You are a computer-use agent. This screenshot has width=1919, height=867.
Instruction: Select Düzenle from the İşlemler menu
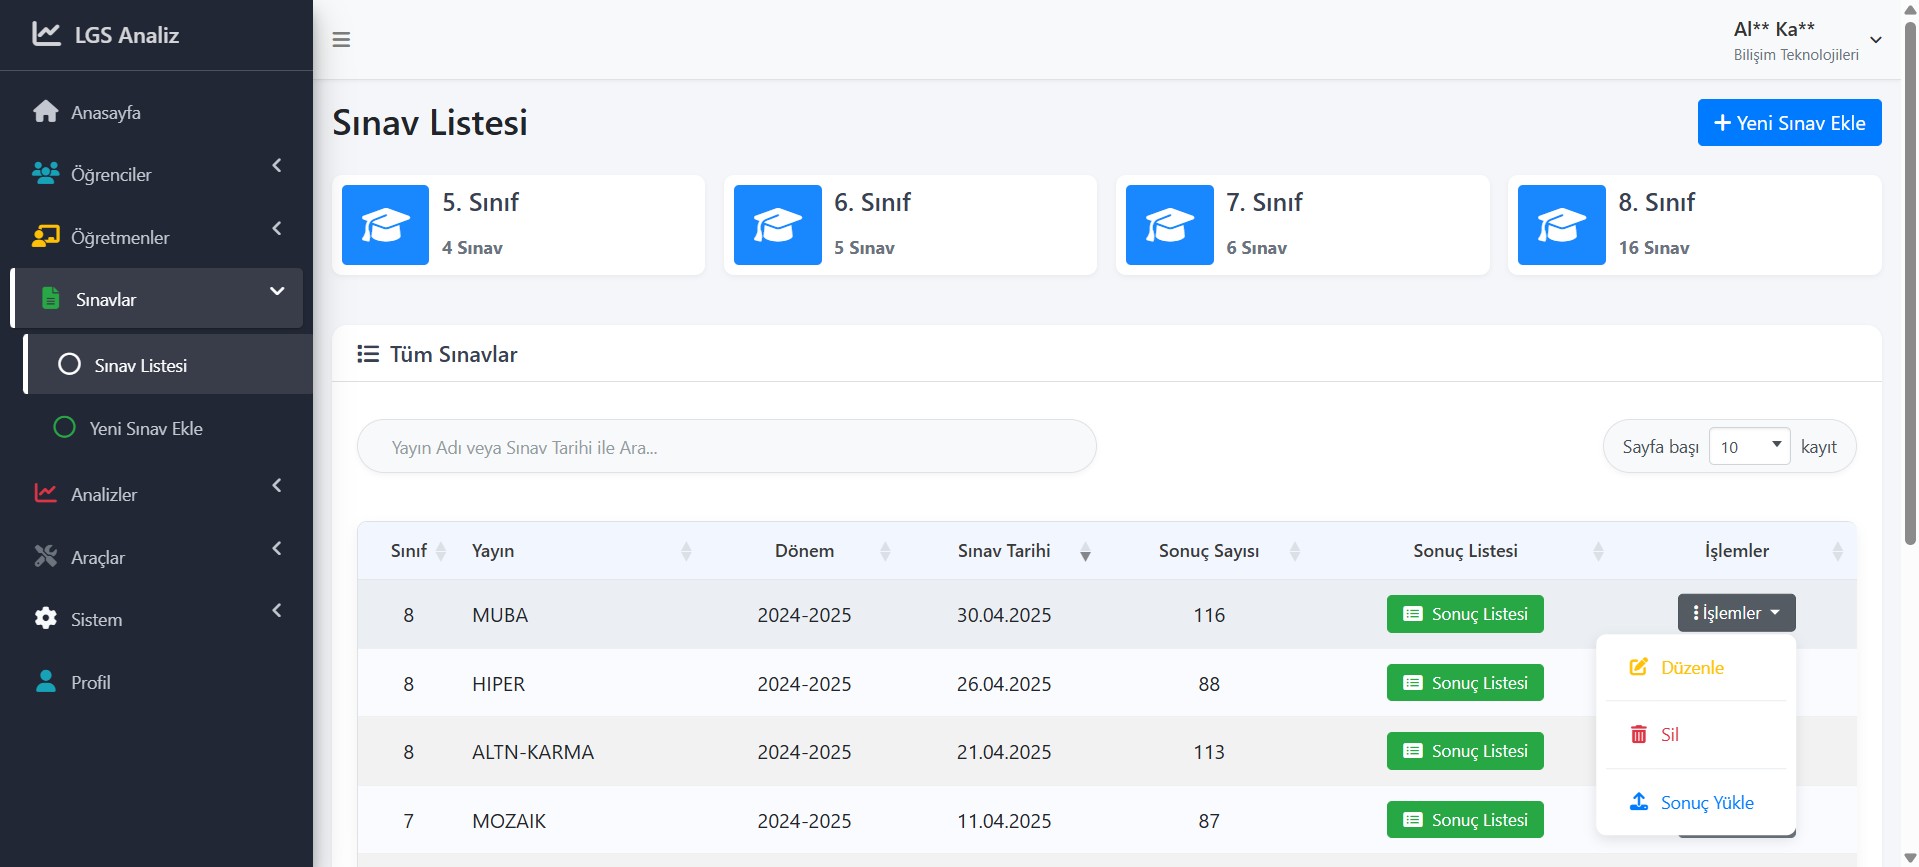coord(1691,668)
